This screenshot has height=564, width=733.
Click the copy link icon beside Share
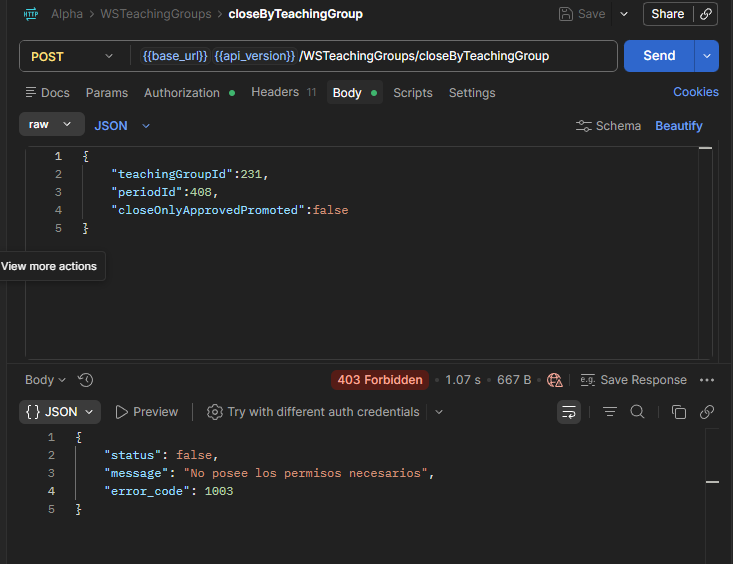point(706,14)
